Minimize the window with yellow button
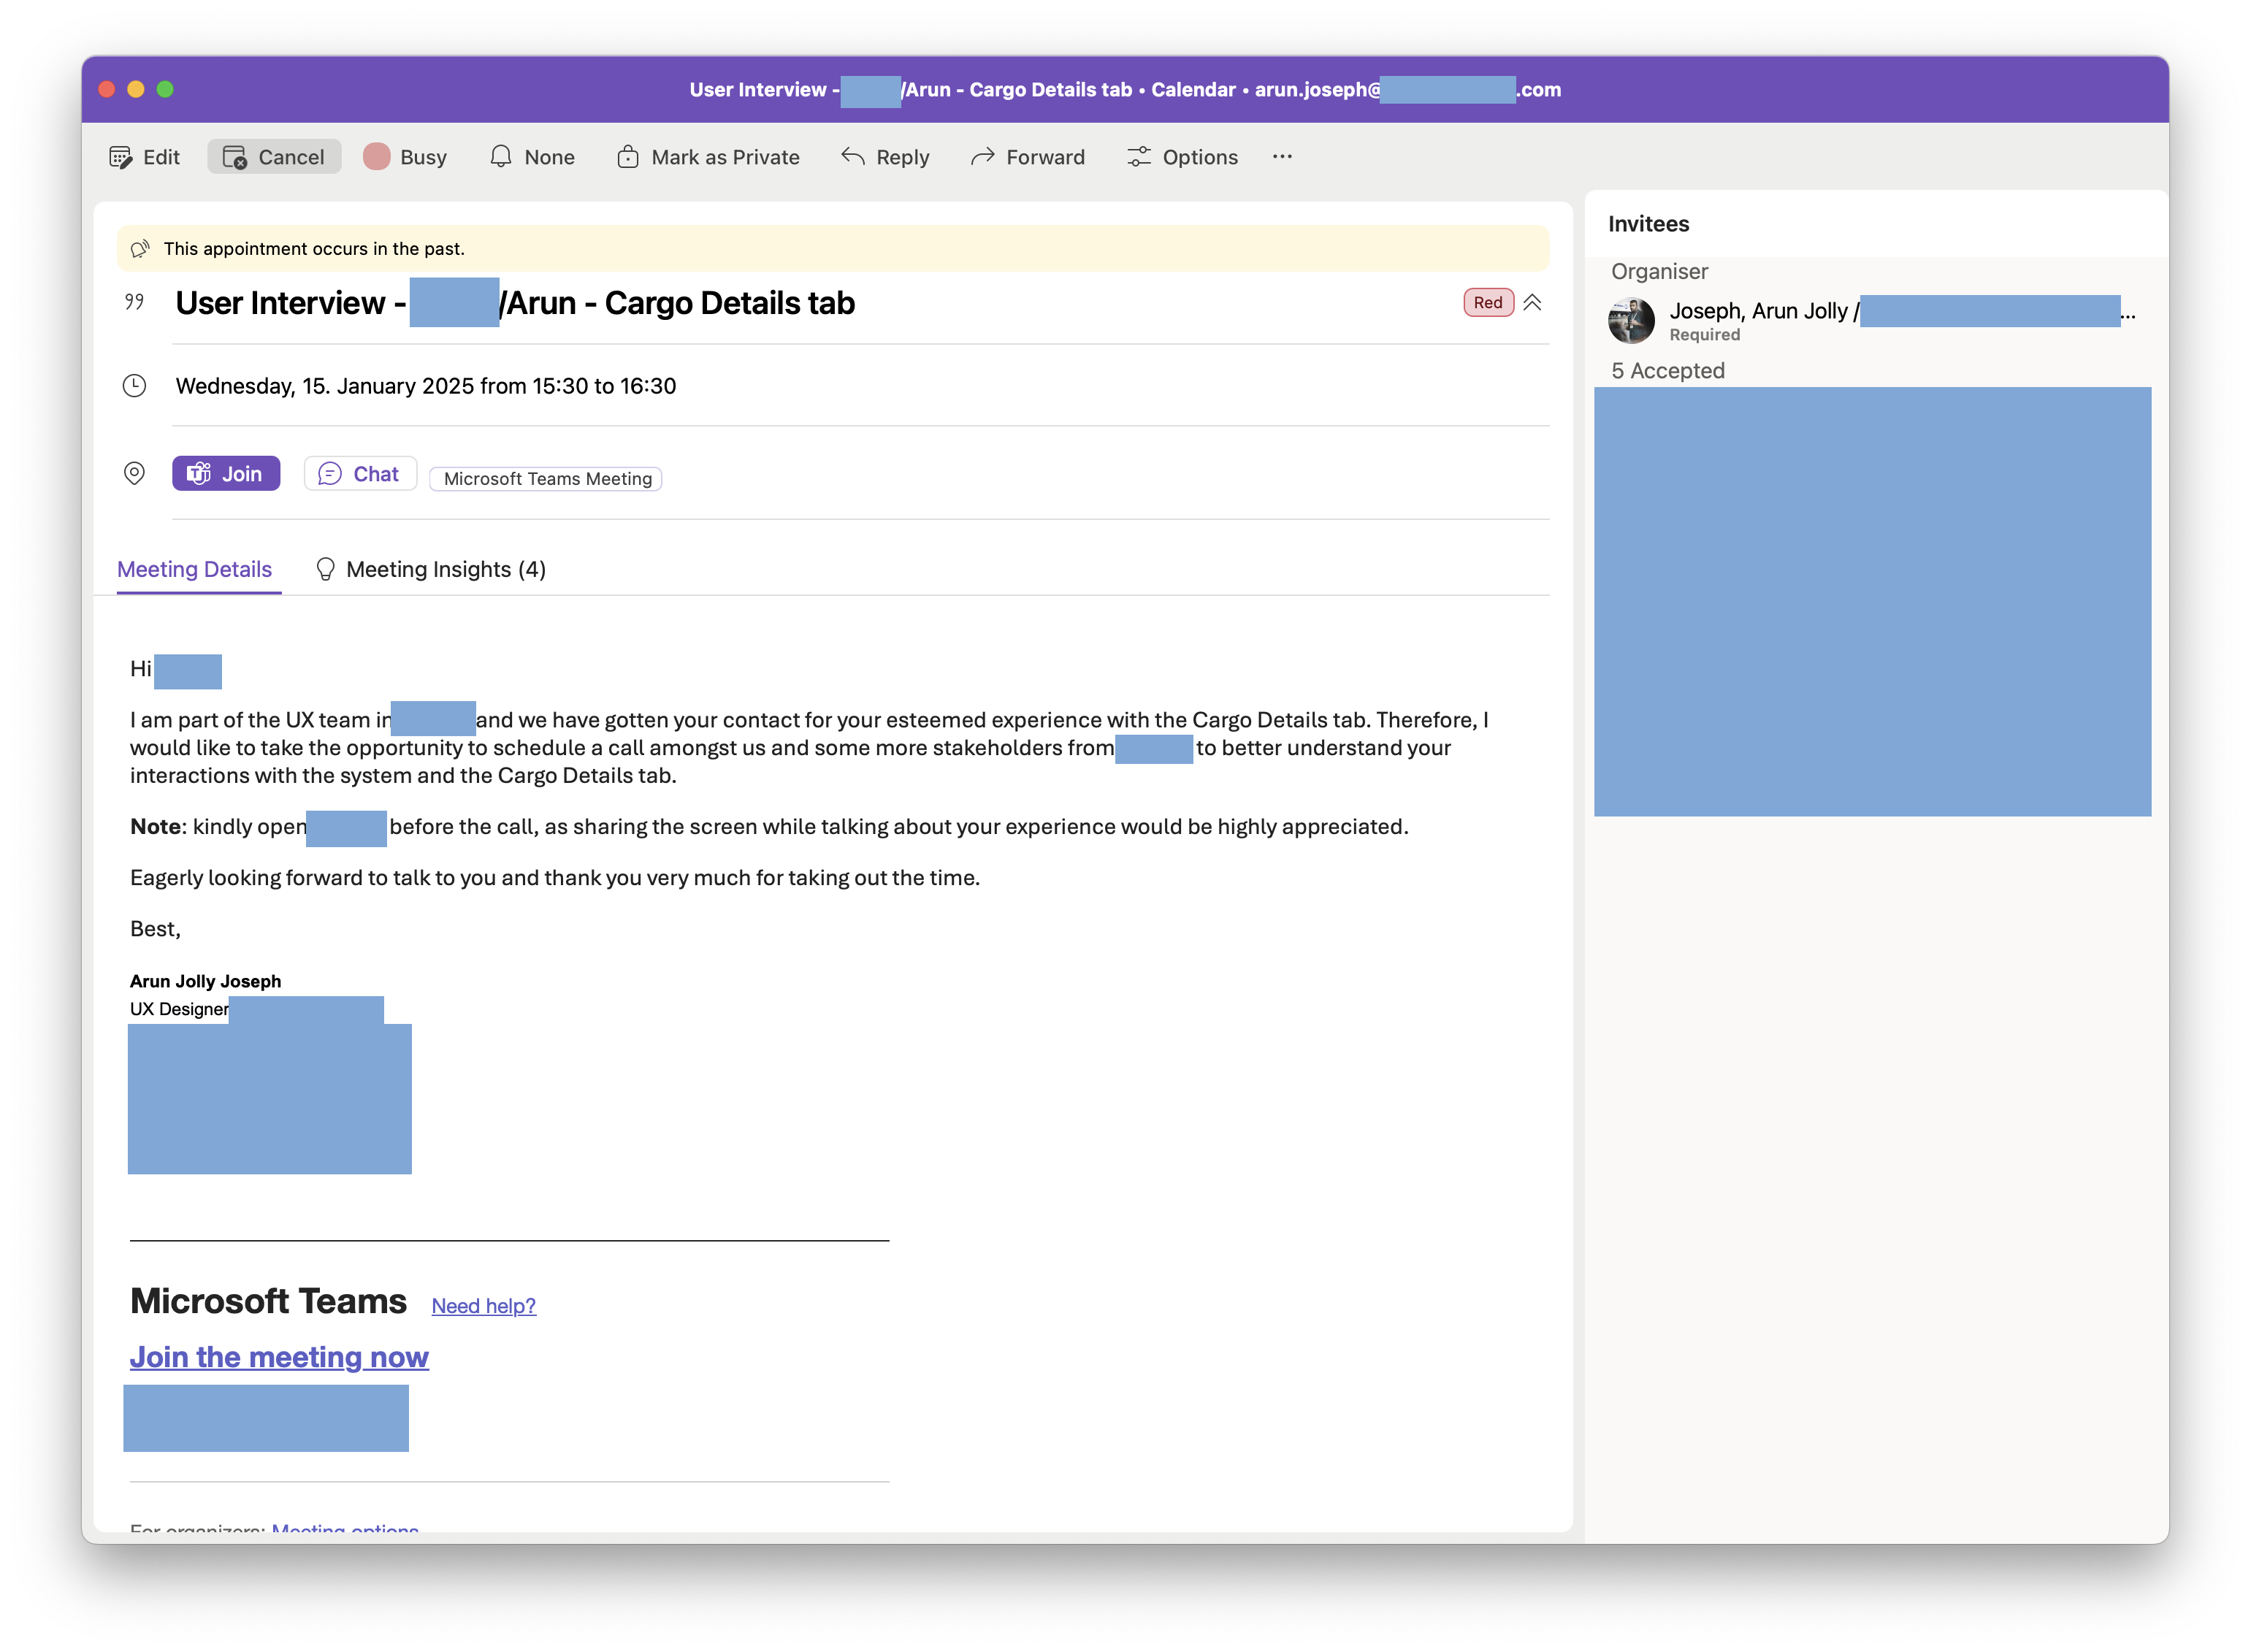Screen dimensions: 2251x1652 pos(136,89)
